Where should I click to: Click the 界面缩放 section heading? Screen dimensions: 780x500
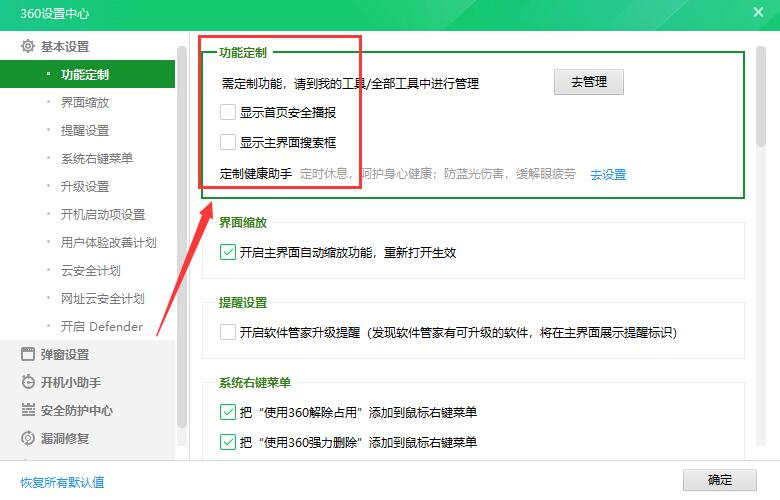point(243,222)
